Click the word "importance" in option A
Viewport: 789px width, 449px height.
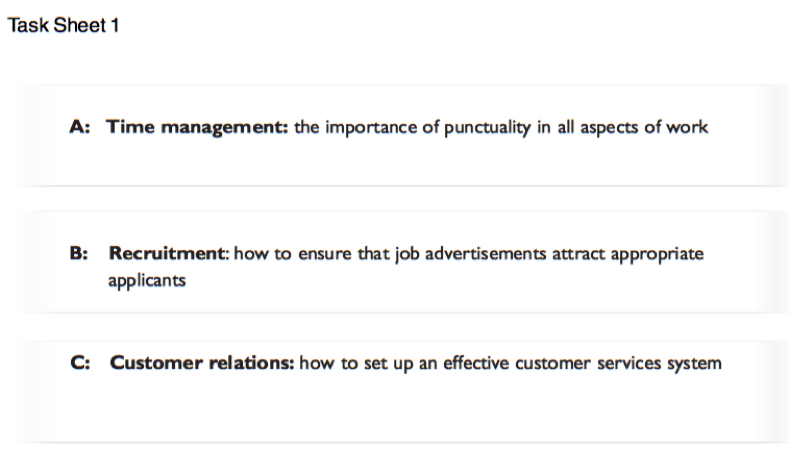363,127
